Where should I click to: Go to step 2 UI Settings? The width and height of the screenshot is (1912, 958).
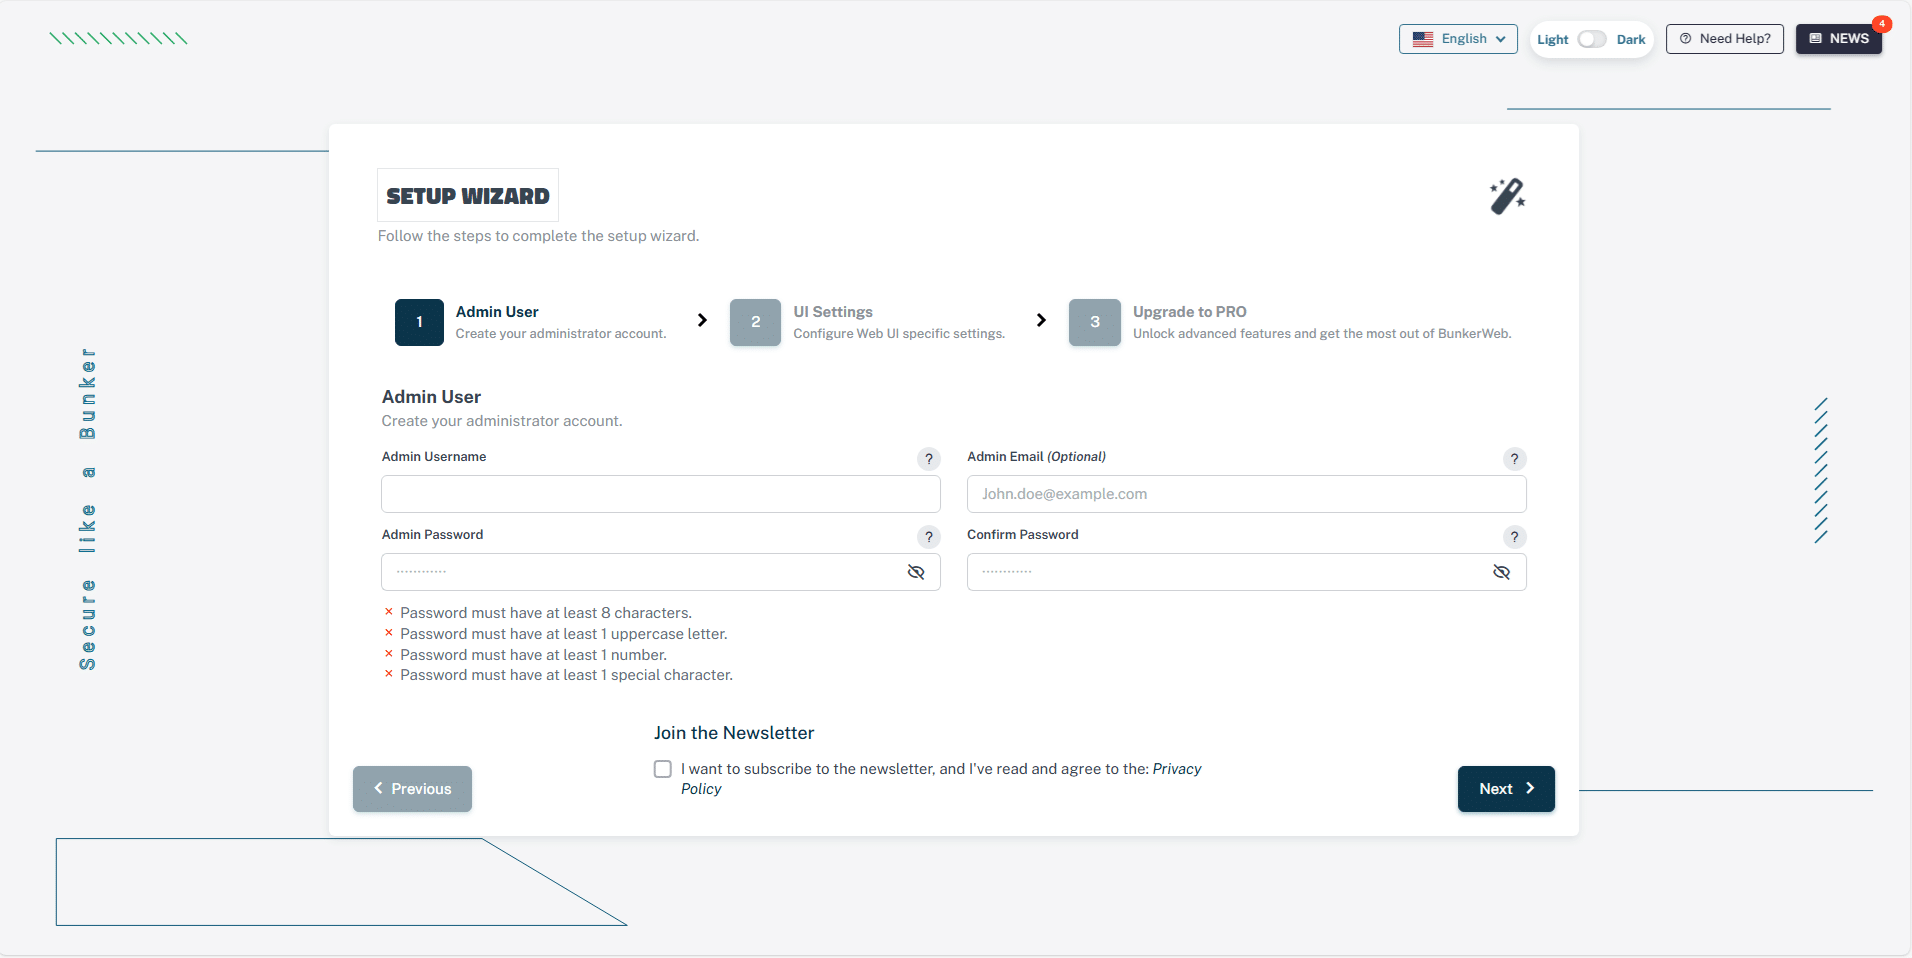pos(755,322)
